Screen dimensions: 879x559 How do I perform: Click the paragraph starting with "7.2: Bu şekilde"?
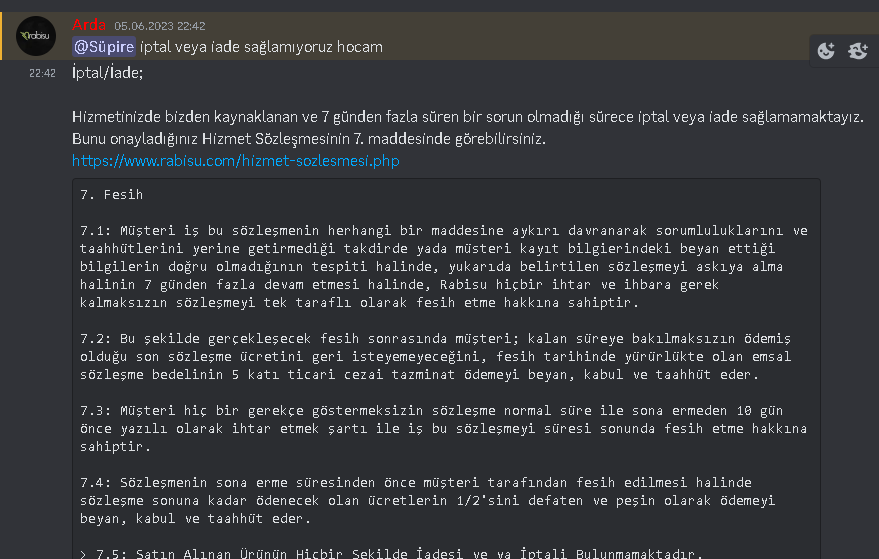tap(436, 357)
